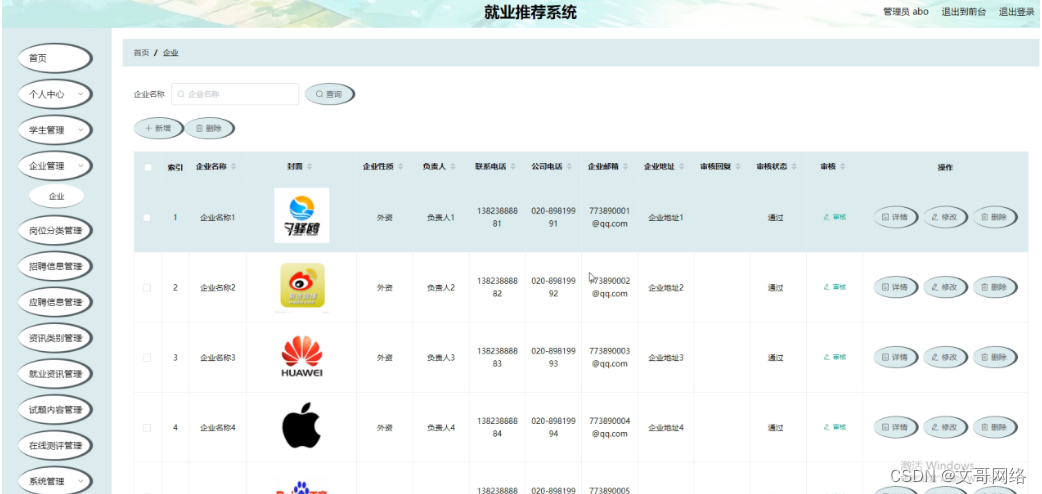1042x494 pixels.
Task: Click the email cell 773890001@qq.com
Action: pyautogui.click(x=609, y=217)
